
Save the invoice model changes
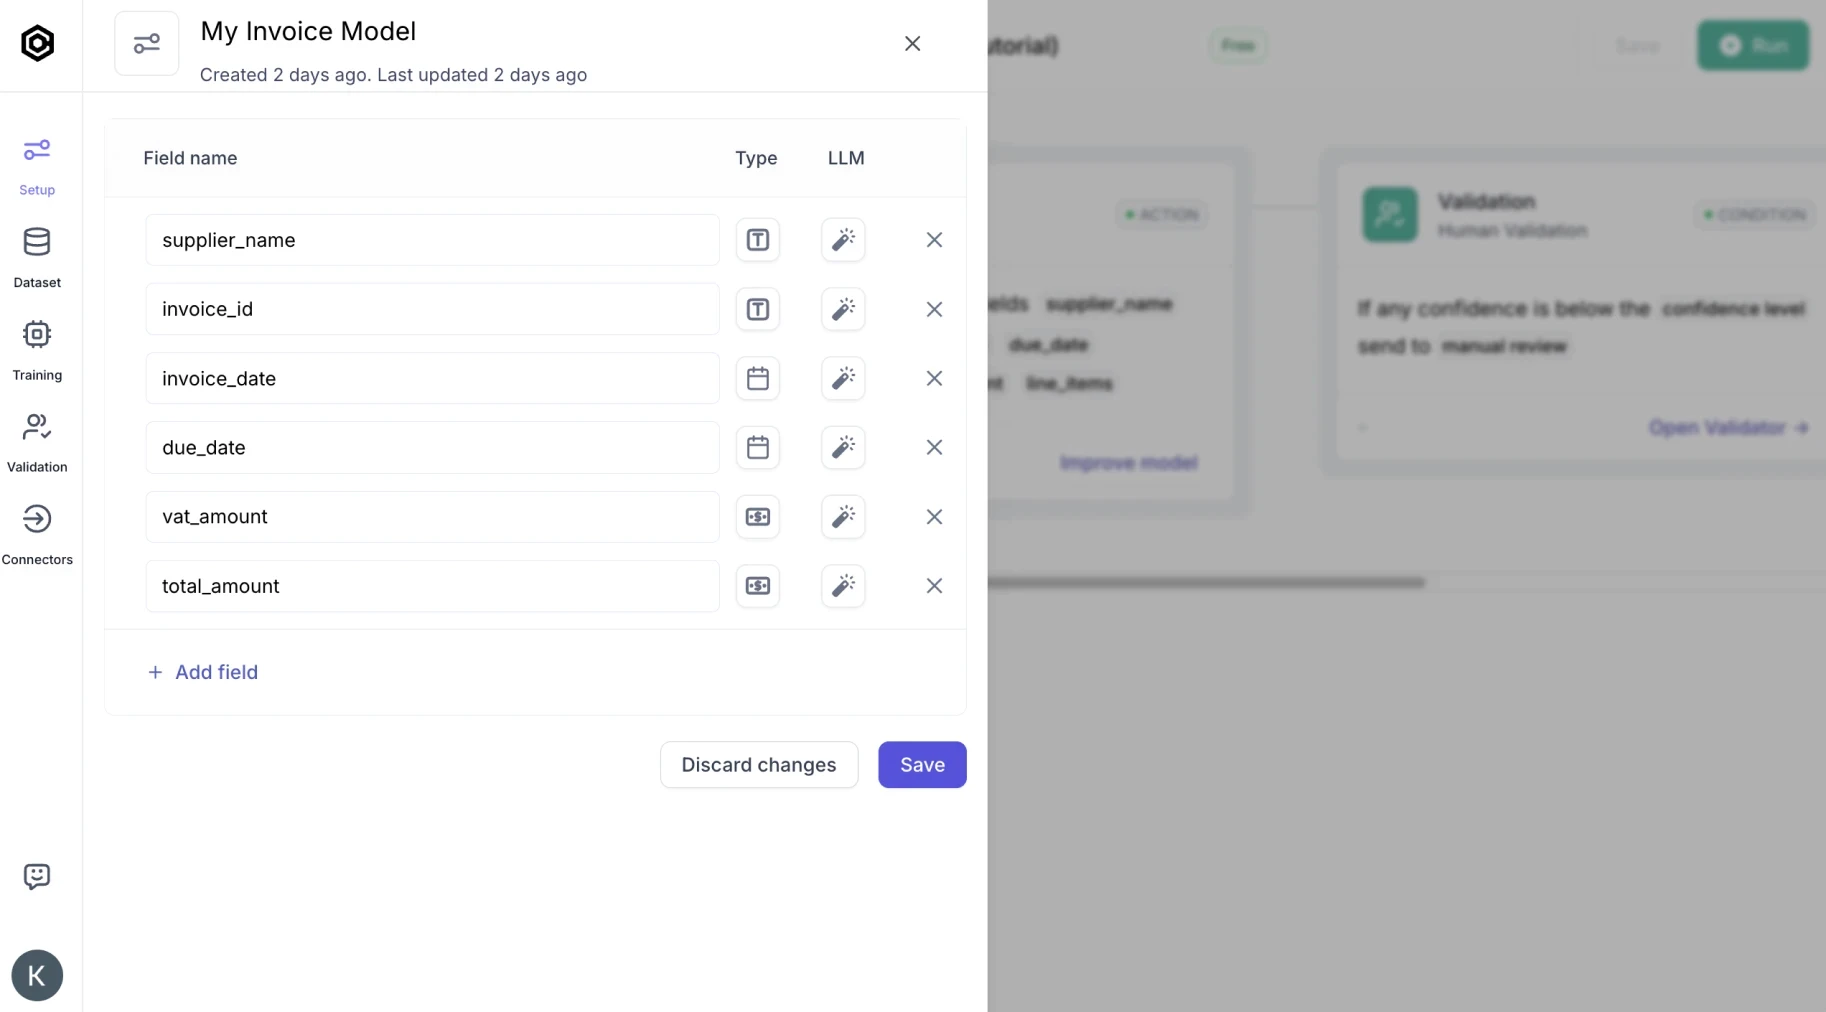[921, 764]
